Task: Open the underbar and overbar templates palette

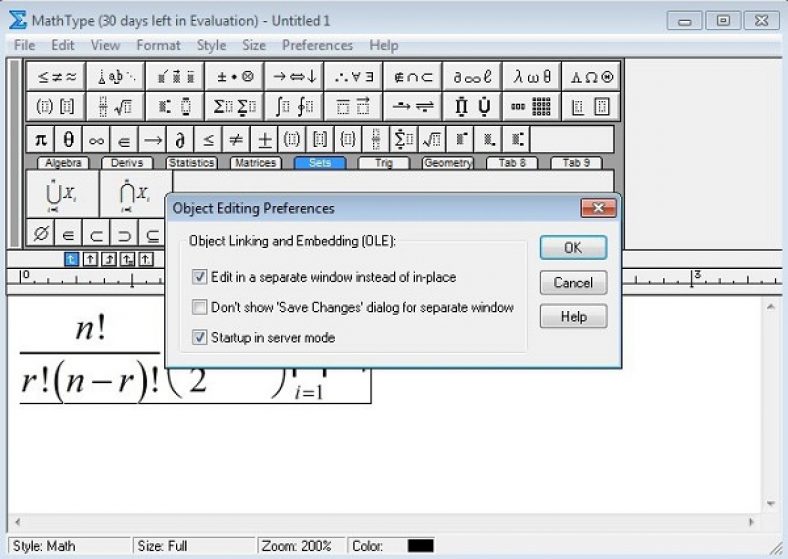Action: pyautogui.click(x=353, y=106)
